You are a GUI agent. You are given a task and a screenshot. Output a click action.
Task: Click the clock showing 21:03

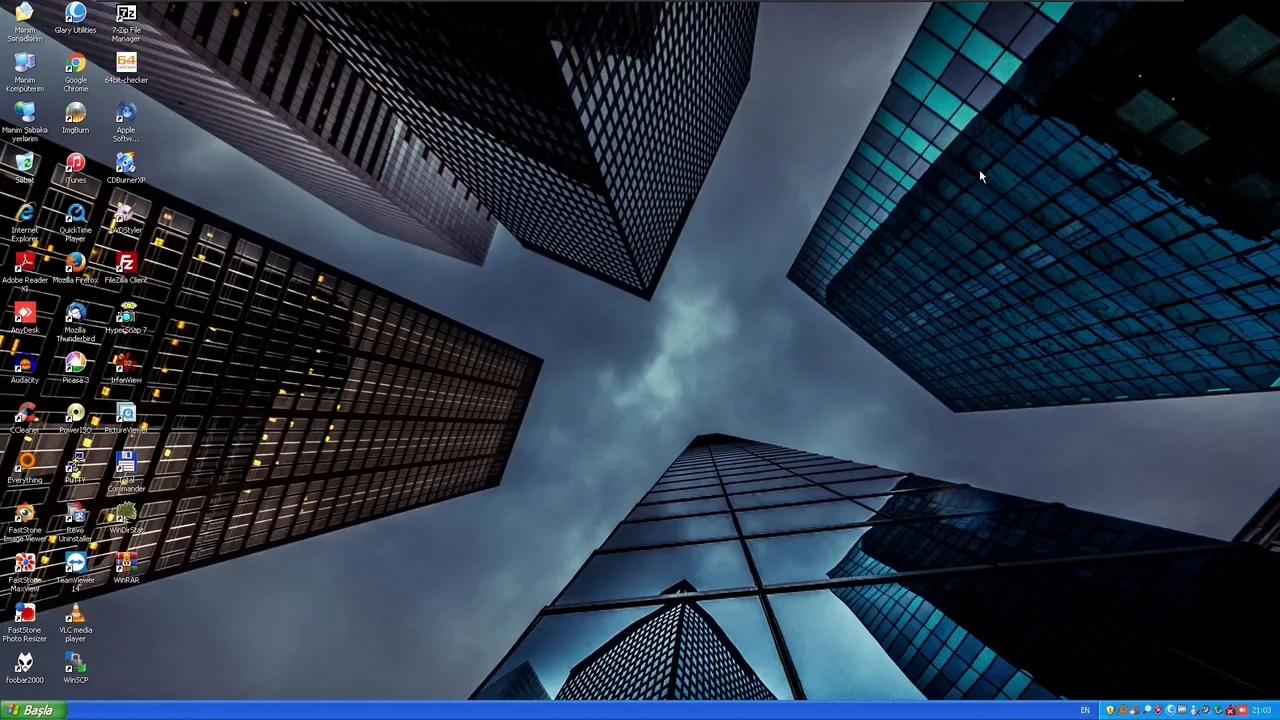click(x=1261, y=710)
